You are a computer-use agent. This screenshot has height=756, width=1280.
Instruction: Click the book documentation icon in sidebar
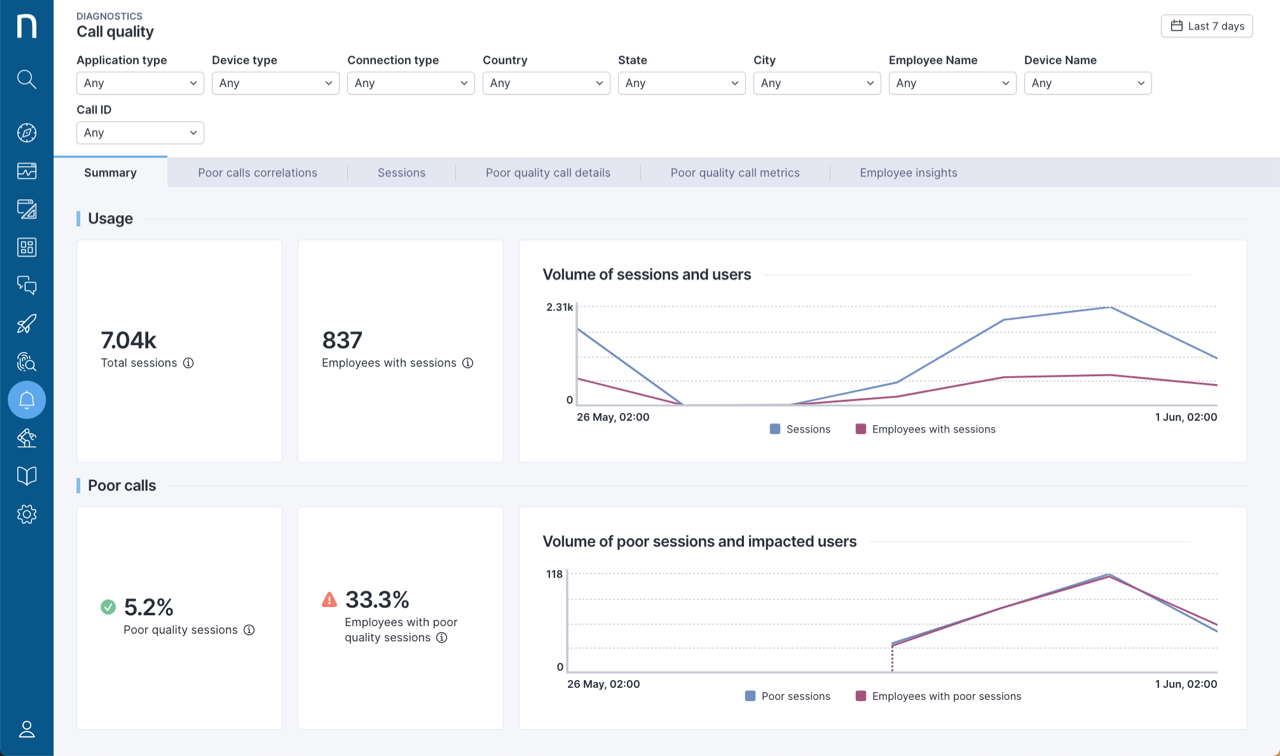(x=27, y=476)
